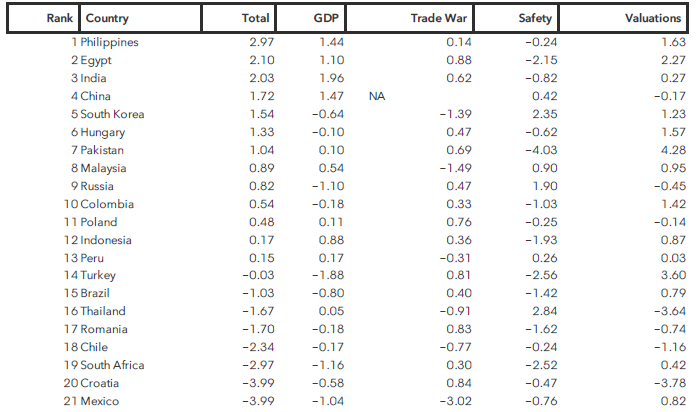Select India's GDP value 1.96
The image size is (700, 412).
pos(331,78)
